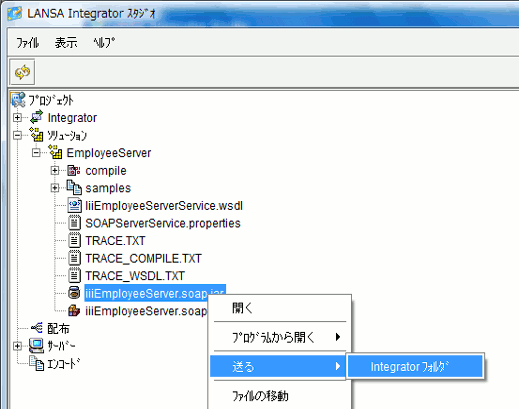The height and width of the screenshot is (409, 519).
Task: Click the compile folder icon
Action: pyautogui.click(x=74, y=171)
